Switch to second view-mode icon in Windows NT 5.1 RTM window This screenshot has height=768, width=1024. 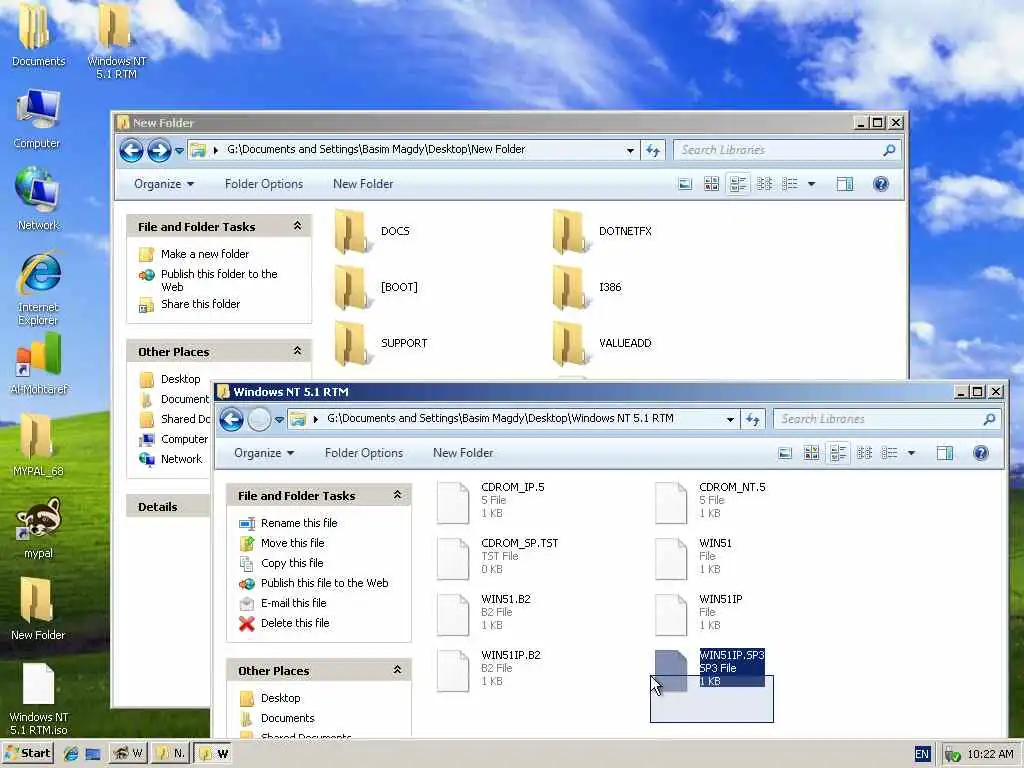click(811, 453)
